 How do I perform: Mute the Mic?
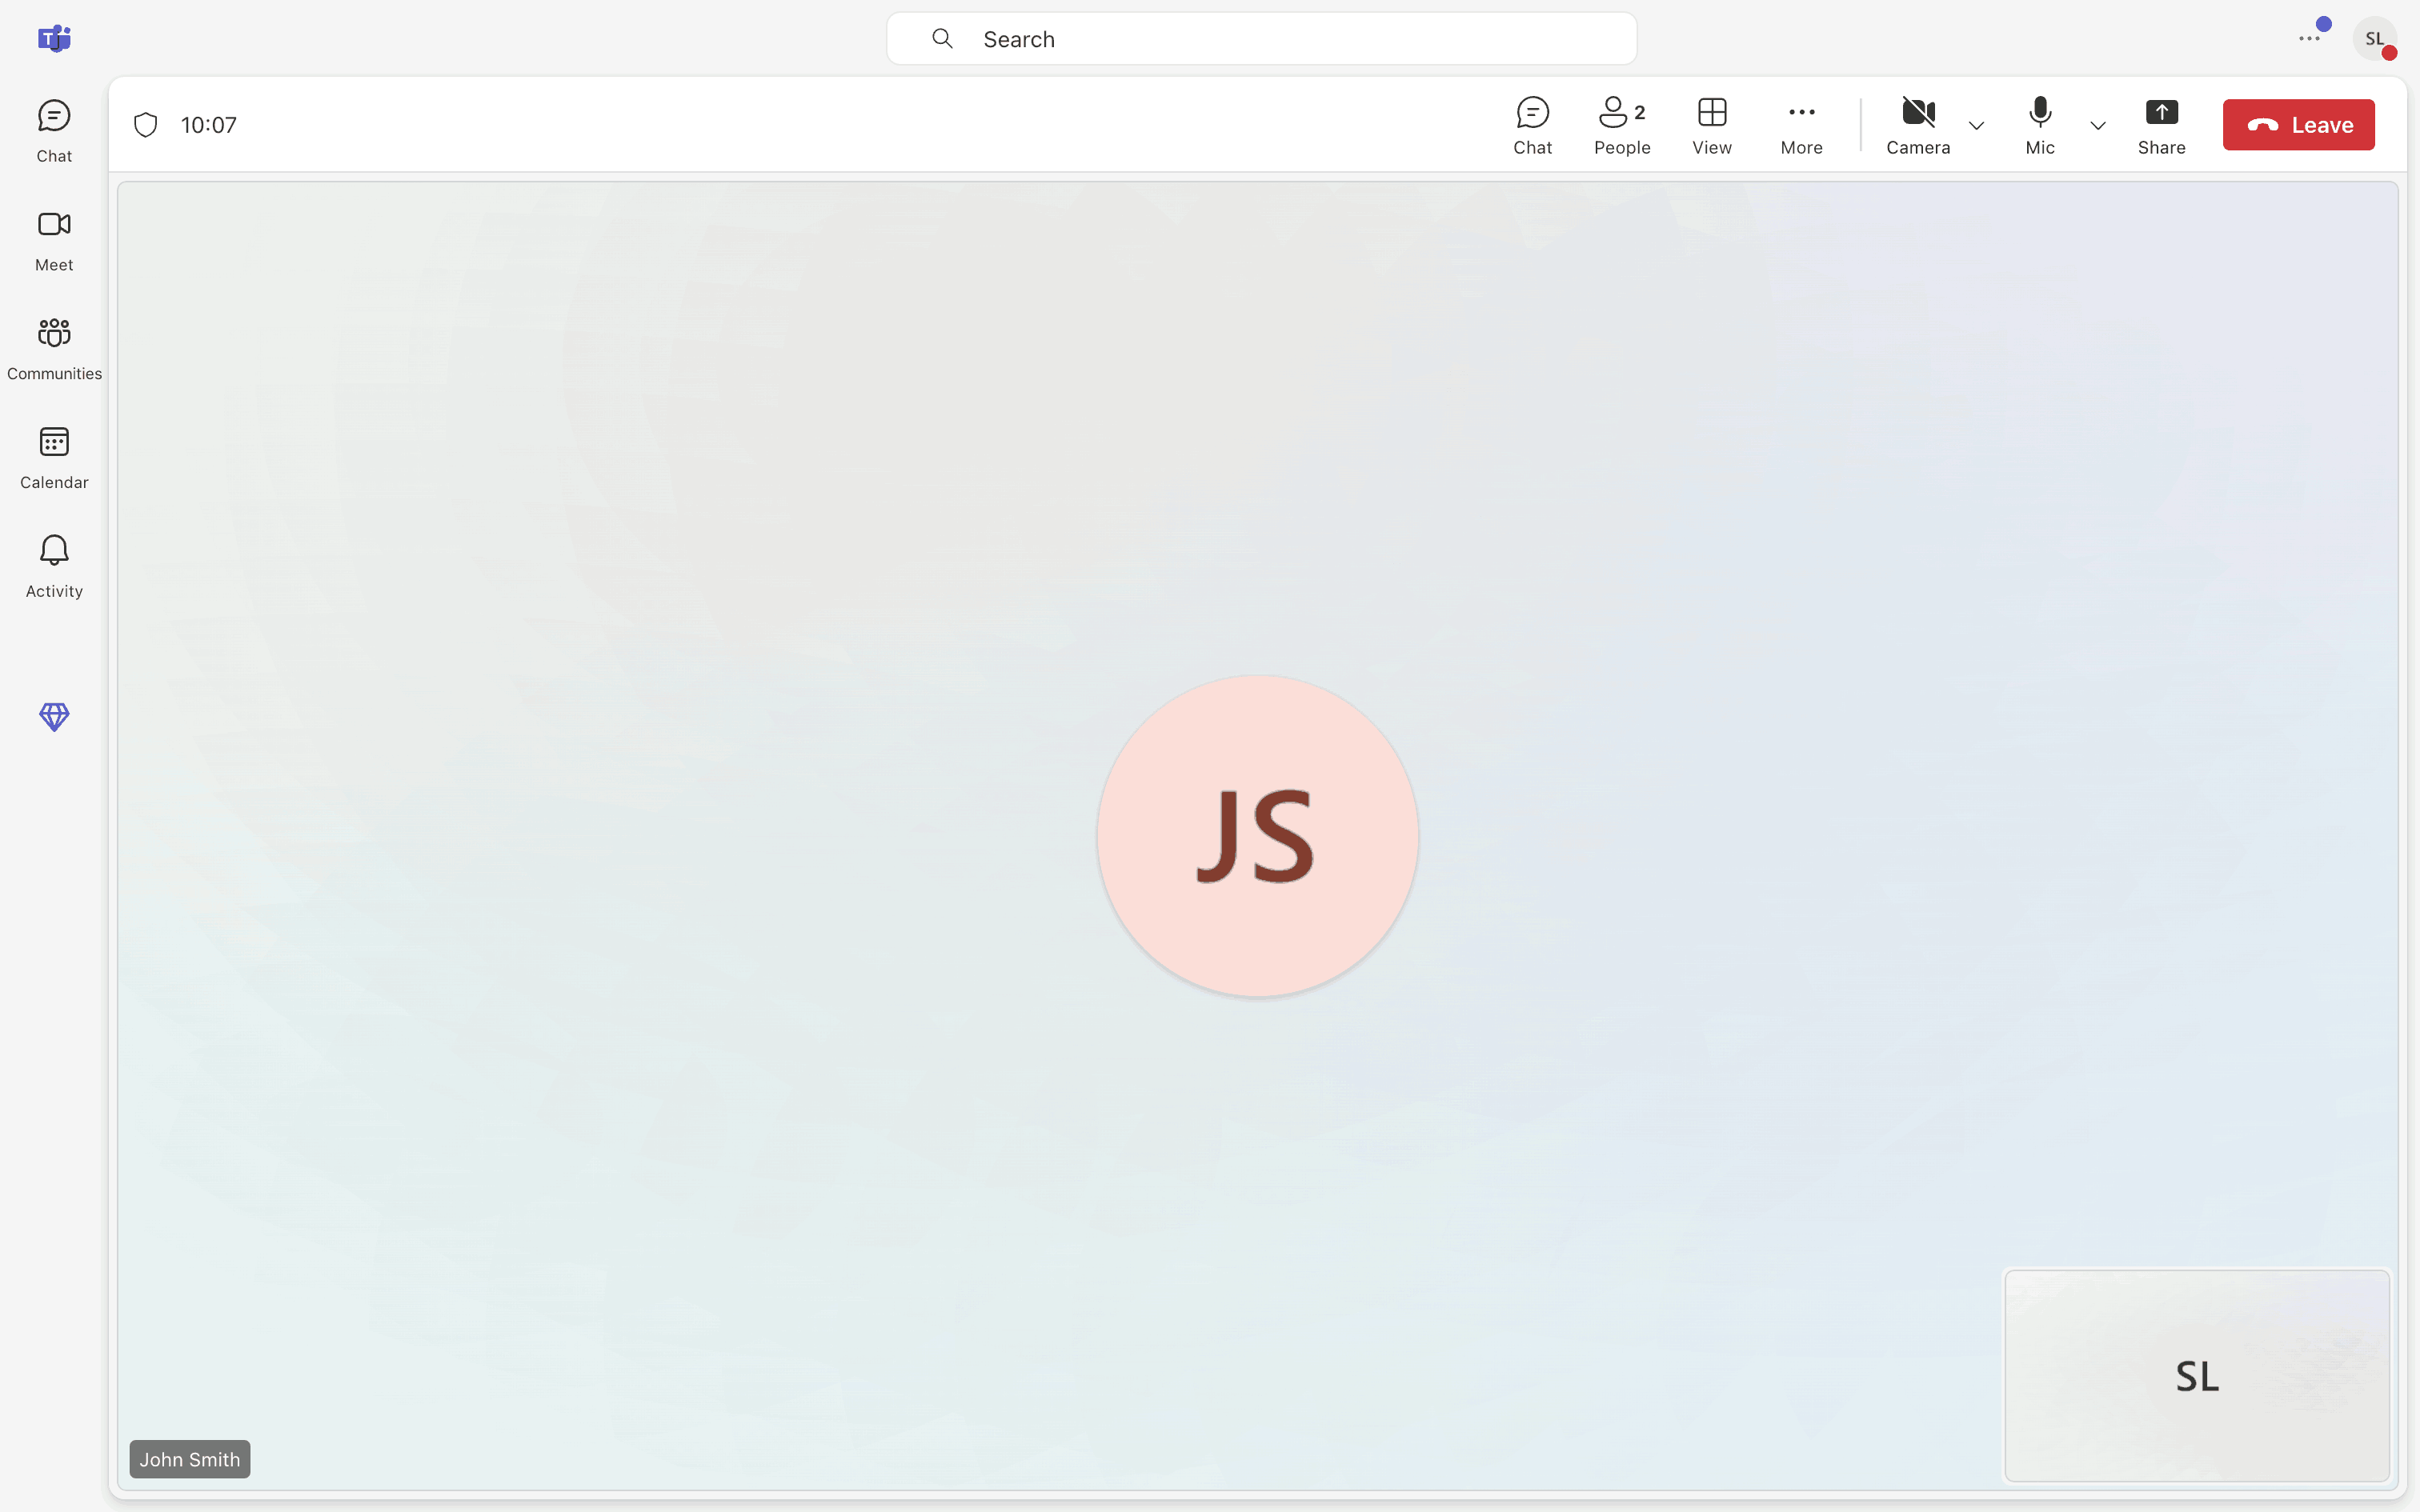click(x=2039, y=125)
